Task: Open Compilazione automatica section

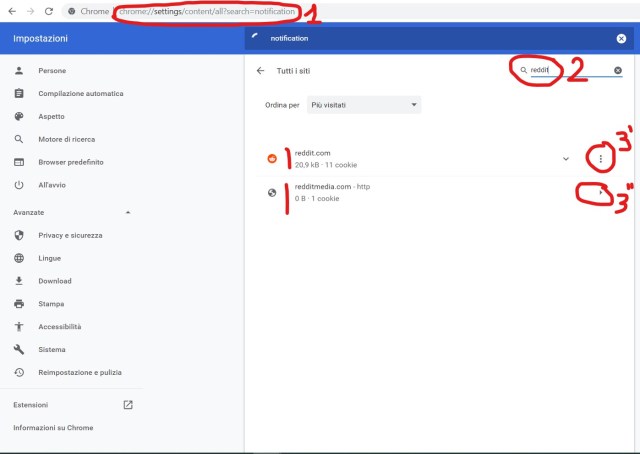Action: click(80, 94)
